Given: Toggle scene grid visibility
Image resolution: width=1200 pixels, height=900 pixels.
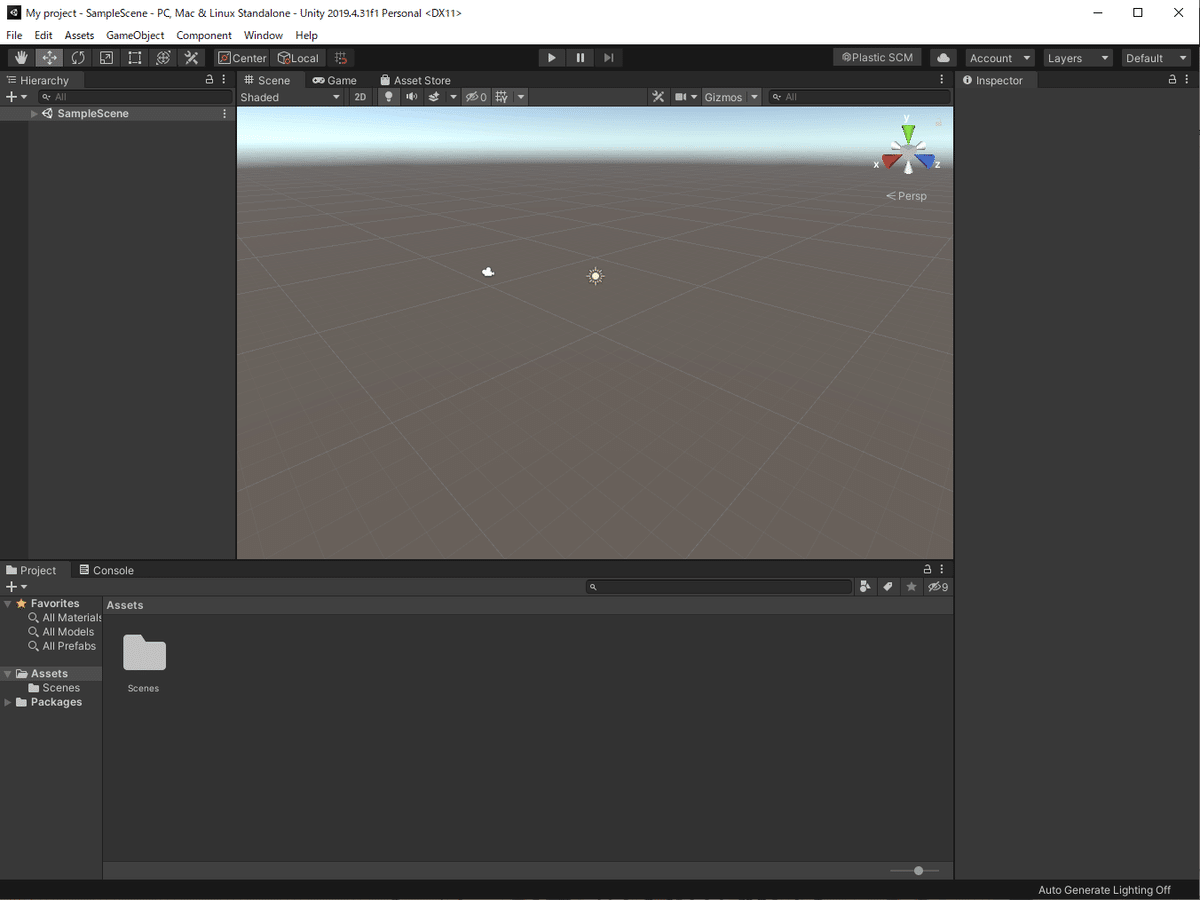Looking at the screenshot, I should [502, 97].
